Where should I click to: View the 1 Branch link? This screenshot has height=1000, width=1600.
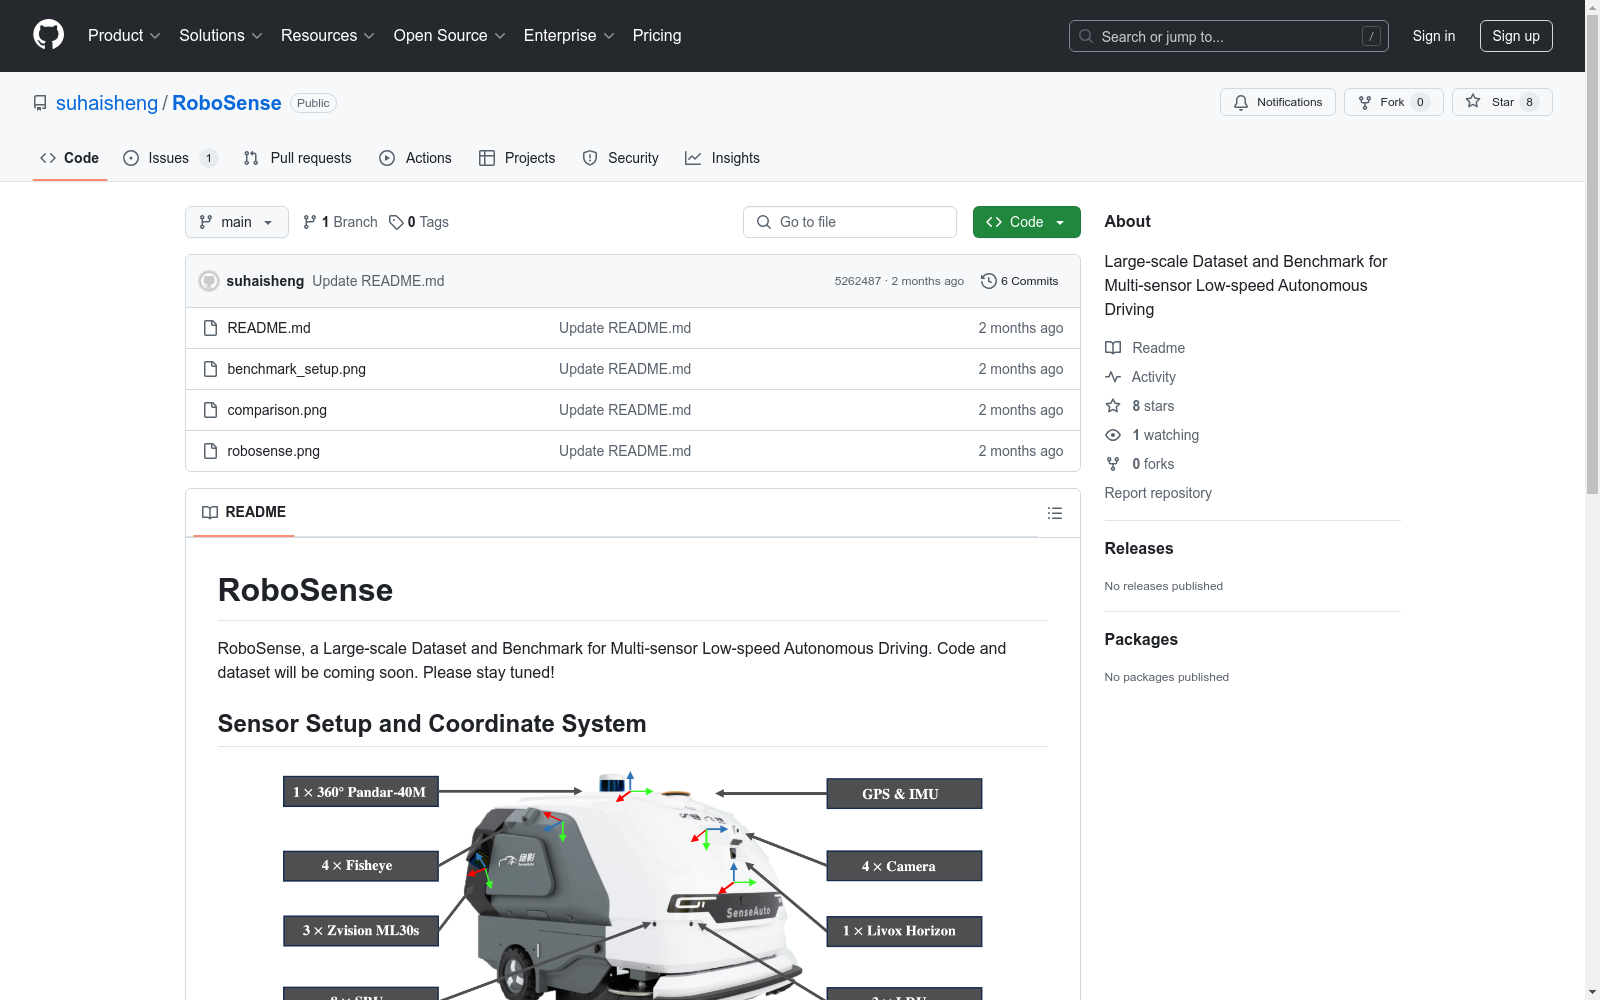[340, 222]
